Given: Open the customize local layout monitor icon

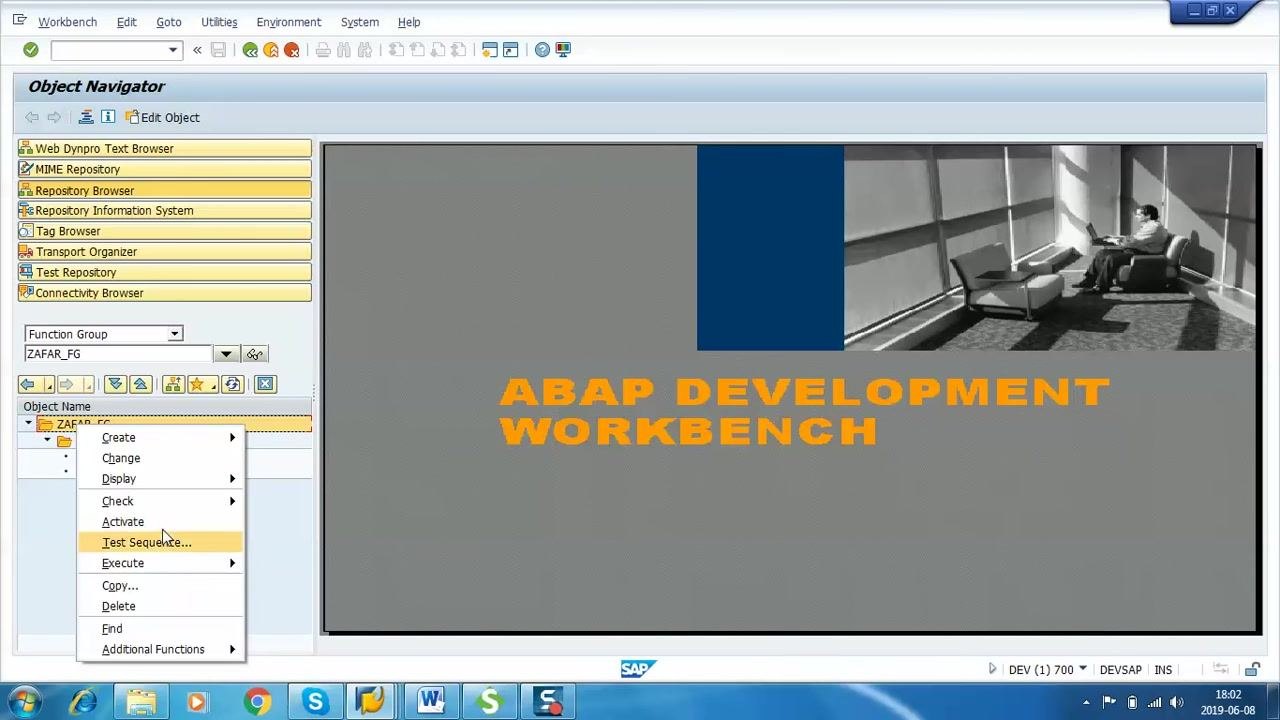Looking at the screenshot, I should (x=563, y=50).
